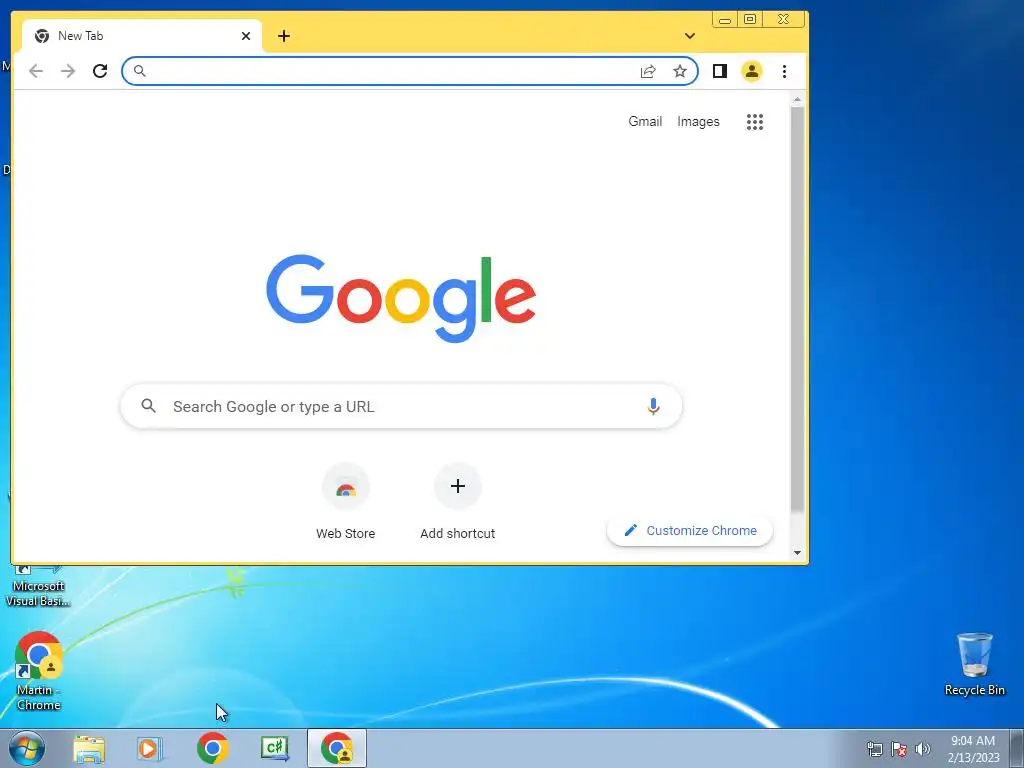Start voice search with the microphone
Viewport: 1024px width, 768px height.
click(653, 406)
